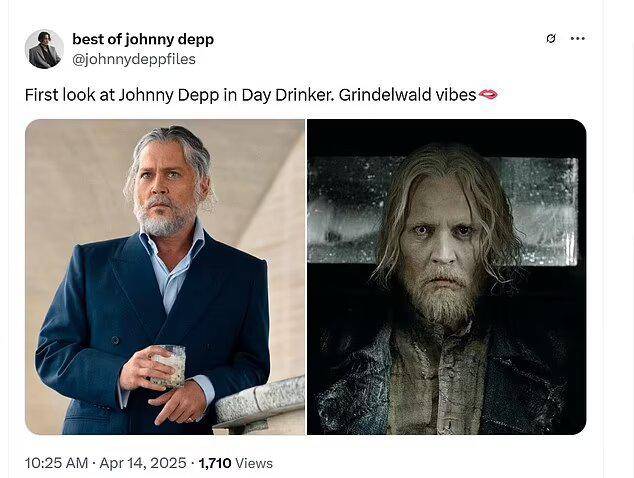The width and height of the screenshot is (634, 478).
Task: Click the lips emoji in the tweet
Action: pyautogui.click(x=488, y=95)
